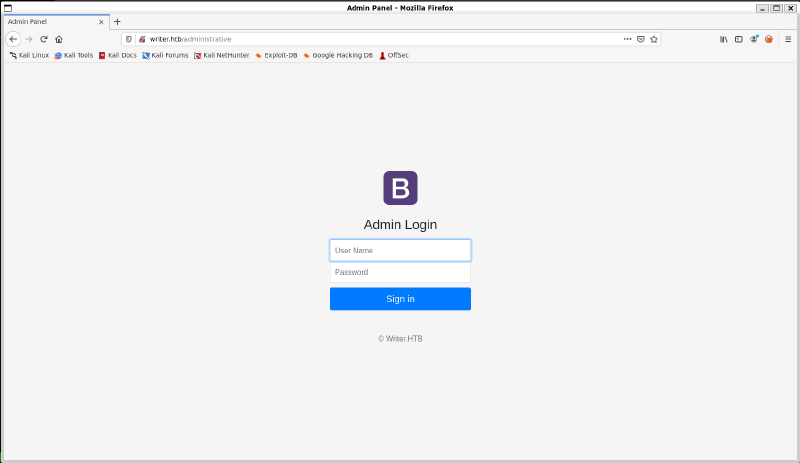The width and height of the screenshot is (800, 463).
Task: Click into the Password field
Action: click(400, 272)
